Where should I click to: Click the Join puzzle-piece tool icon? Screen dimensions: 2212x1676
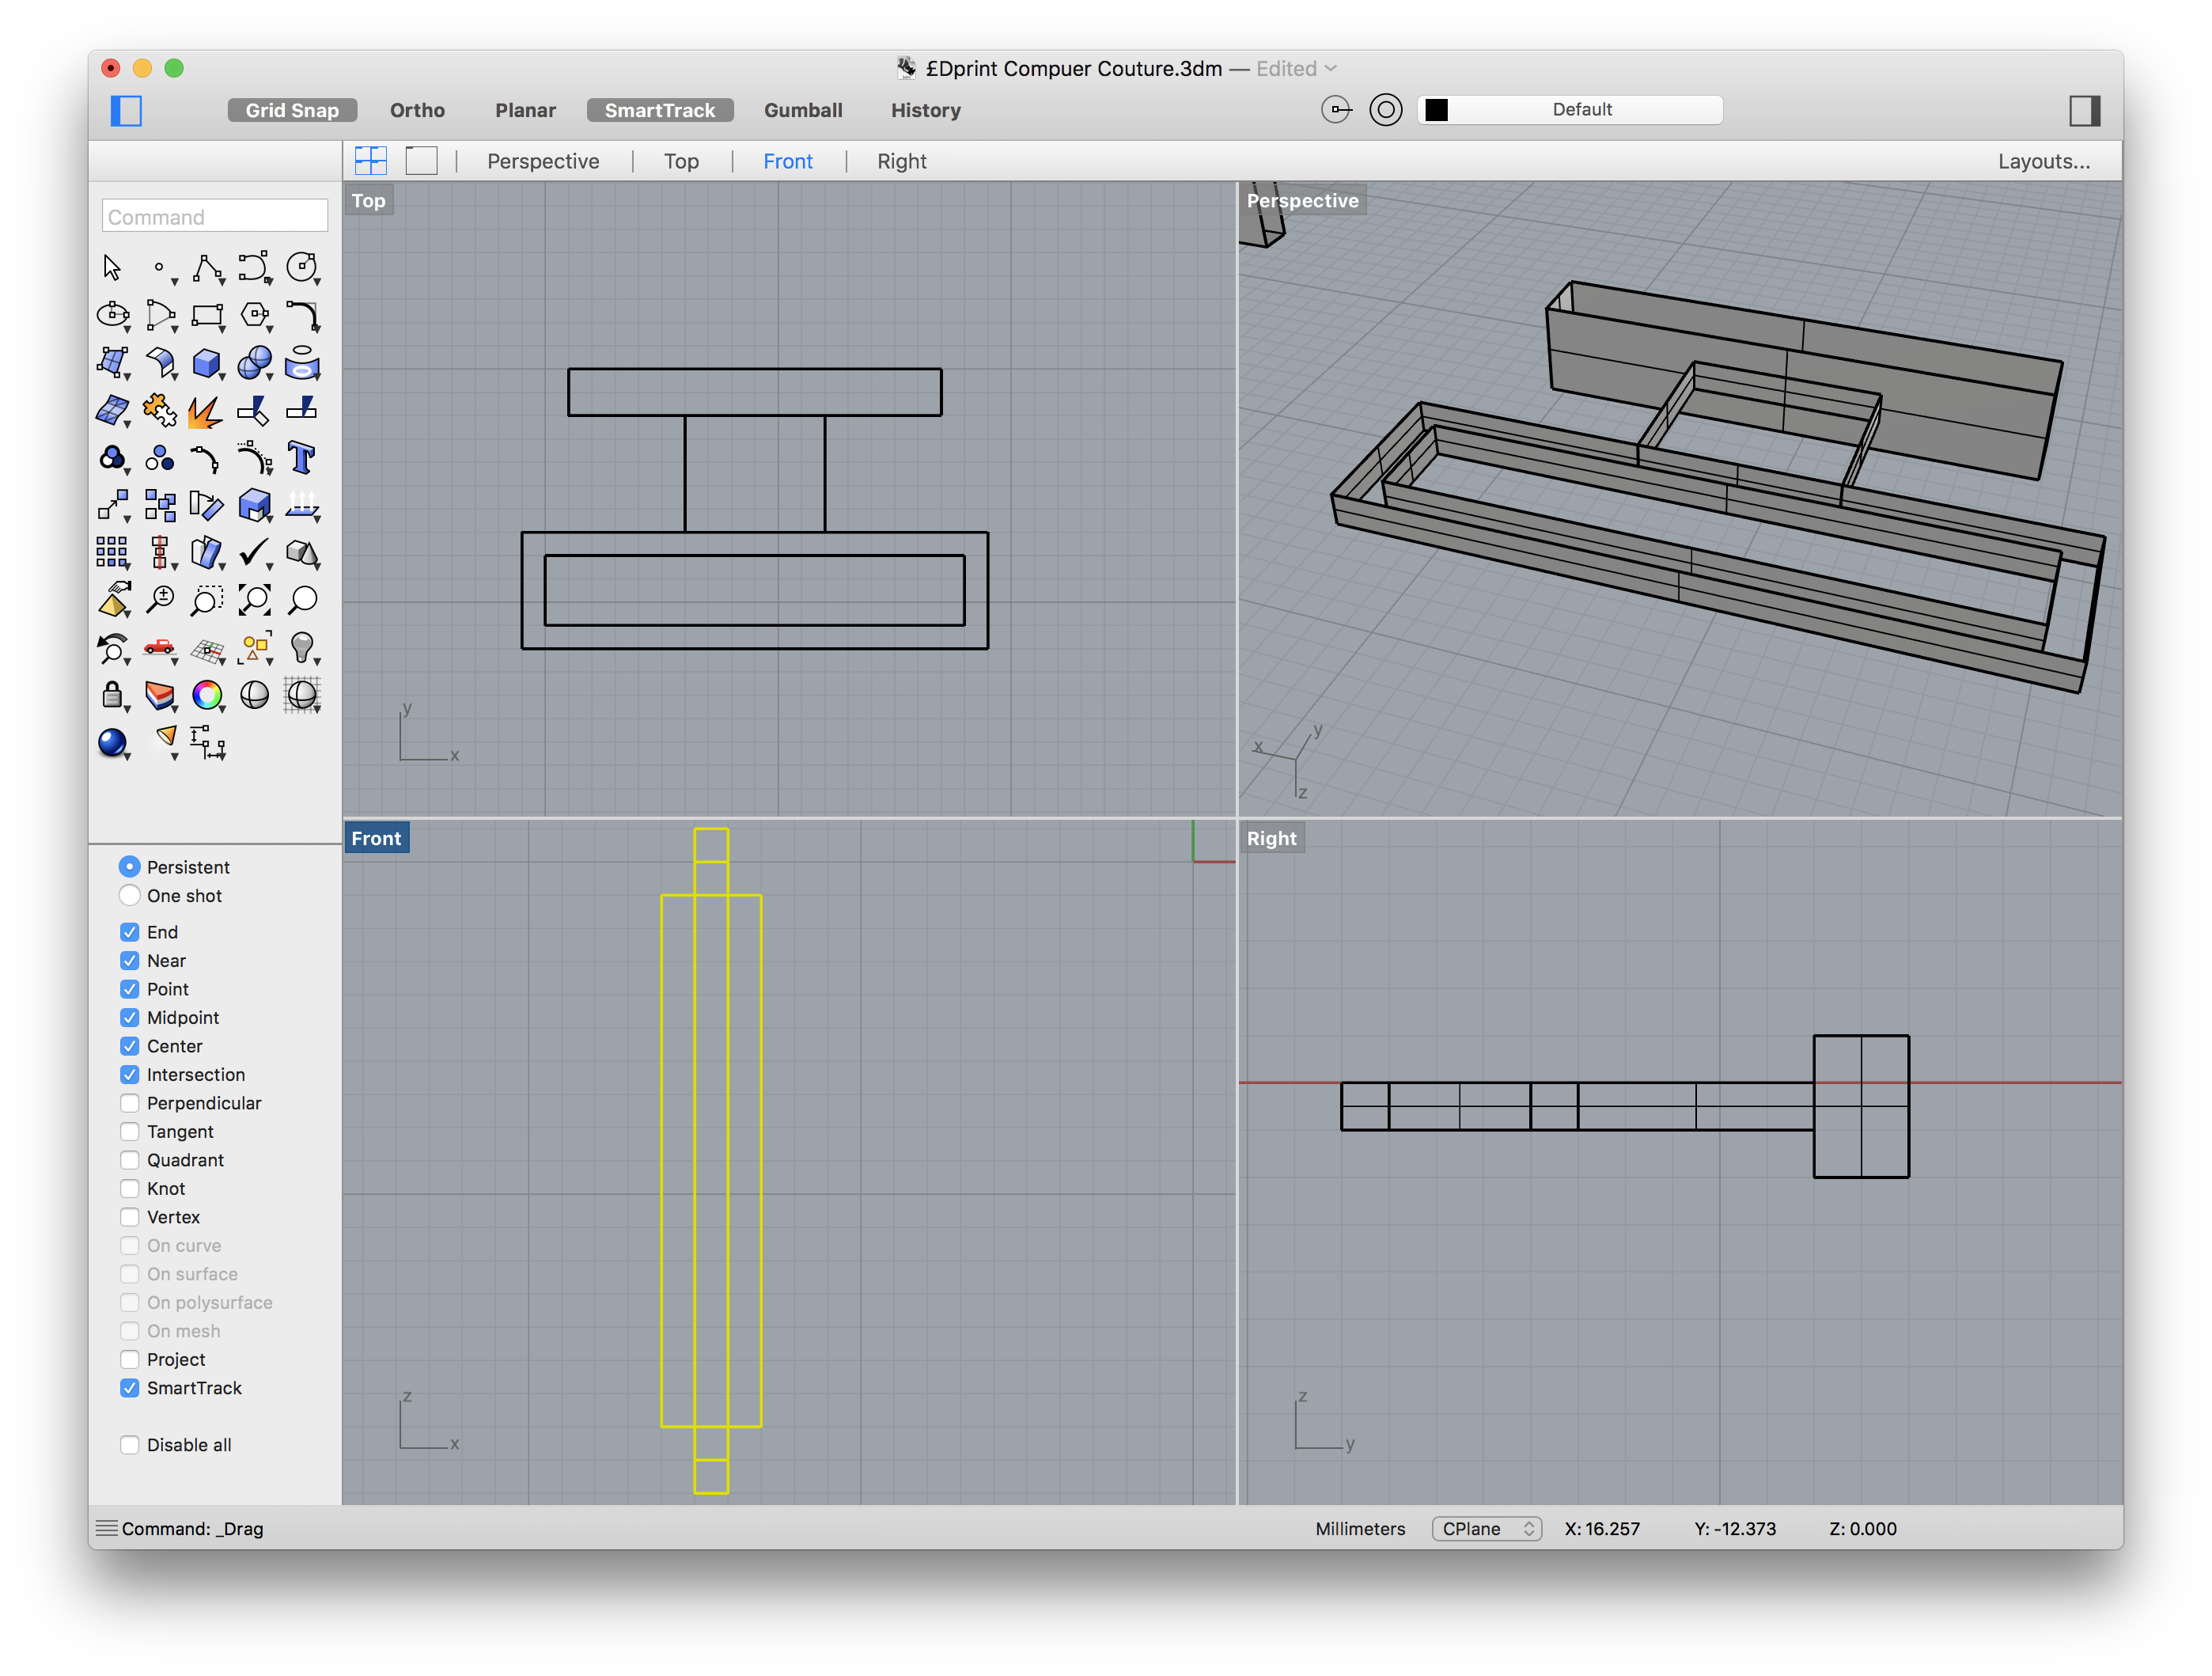tap(159, 410)
